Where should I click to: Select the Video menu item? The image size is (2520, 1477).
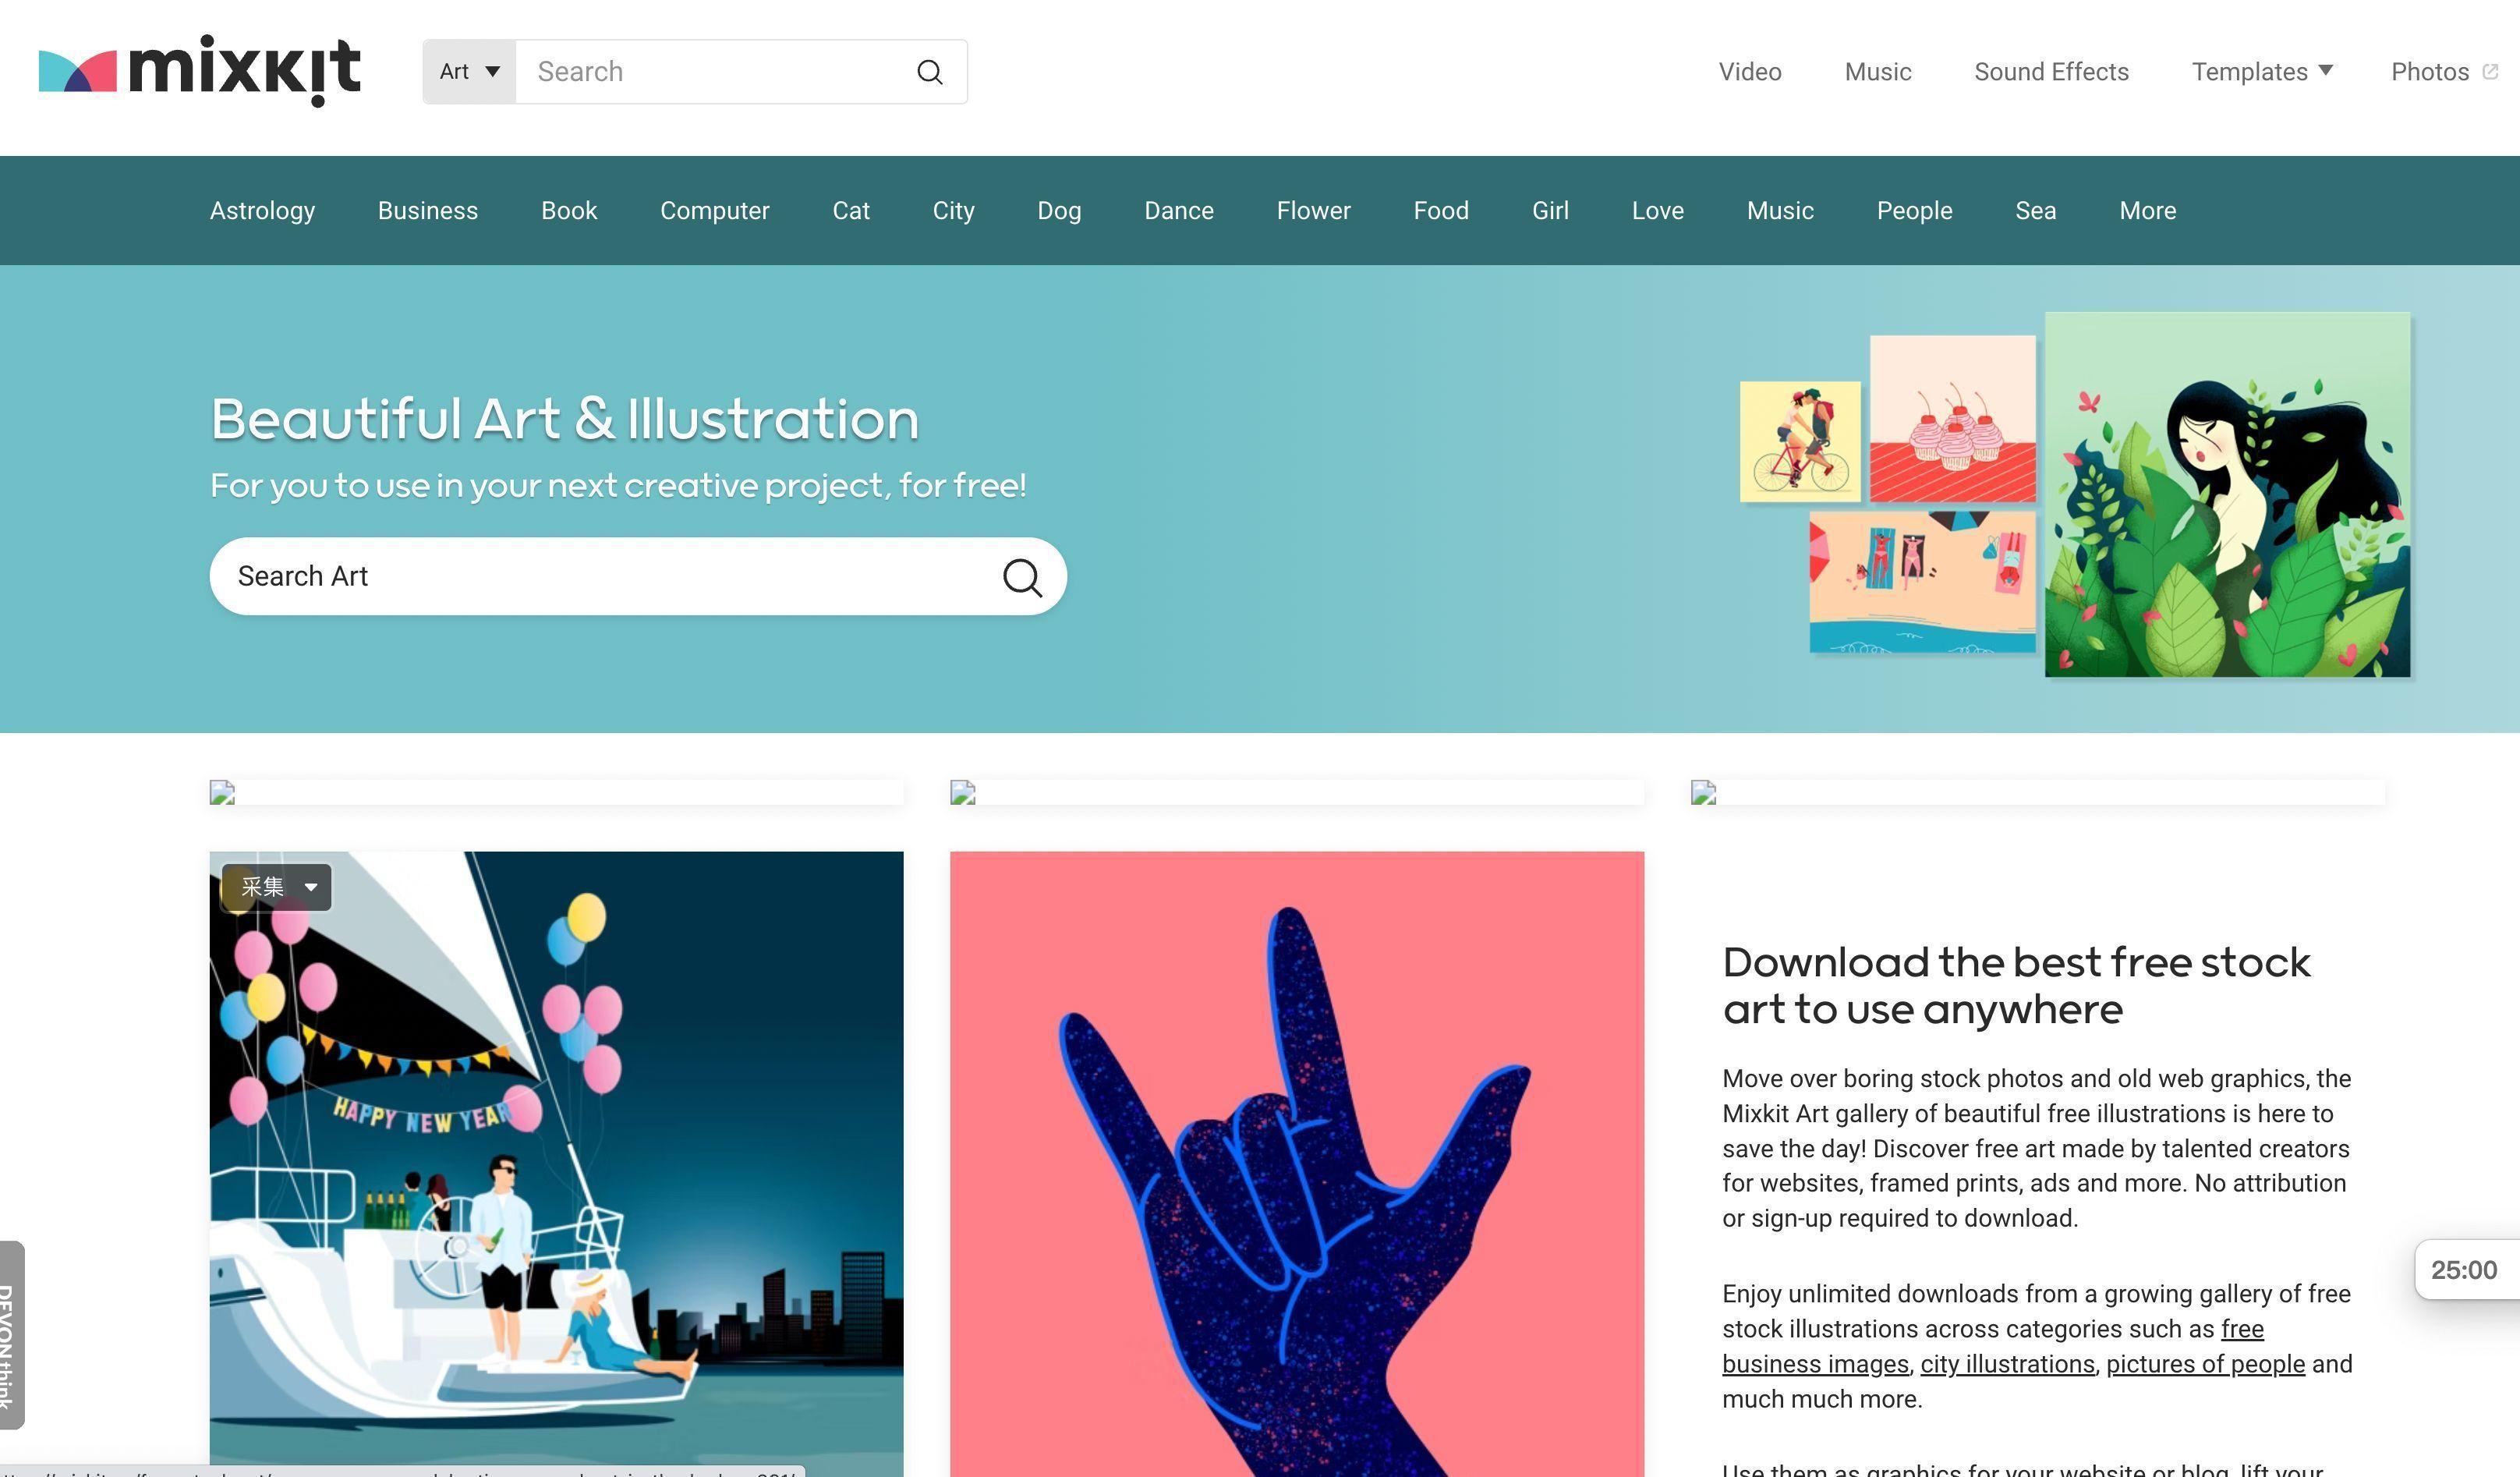[x=1750, y=70]
